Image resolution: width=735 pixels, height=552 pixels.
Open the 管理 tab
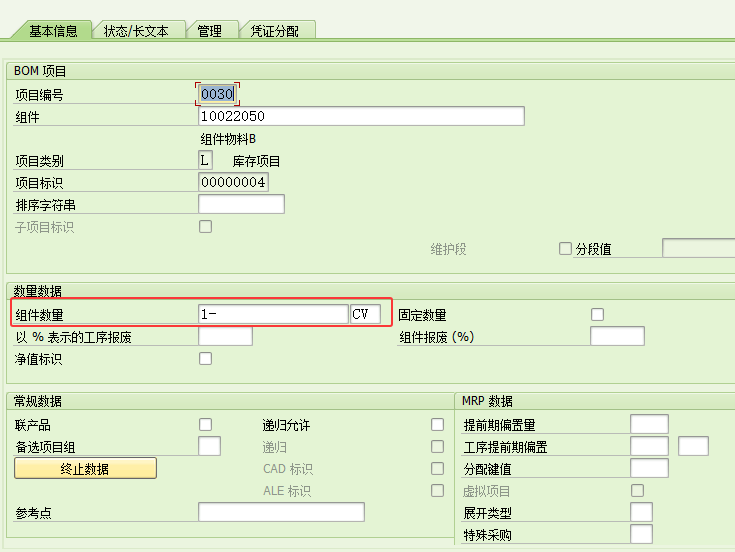(x=210, y=31)
